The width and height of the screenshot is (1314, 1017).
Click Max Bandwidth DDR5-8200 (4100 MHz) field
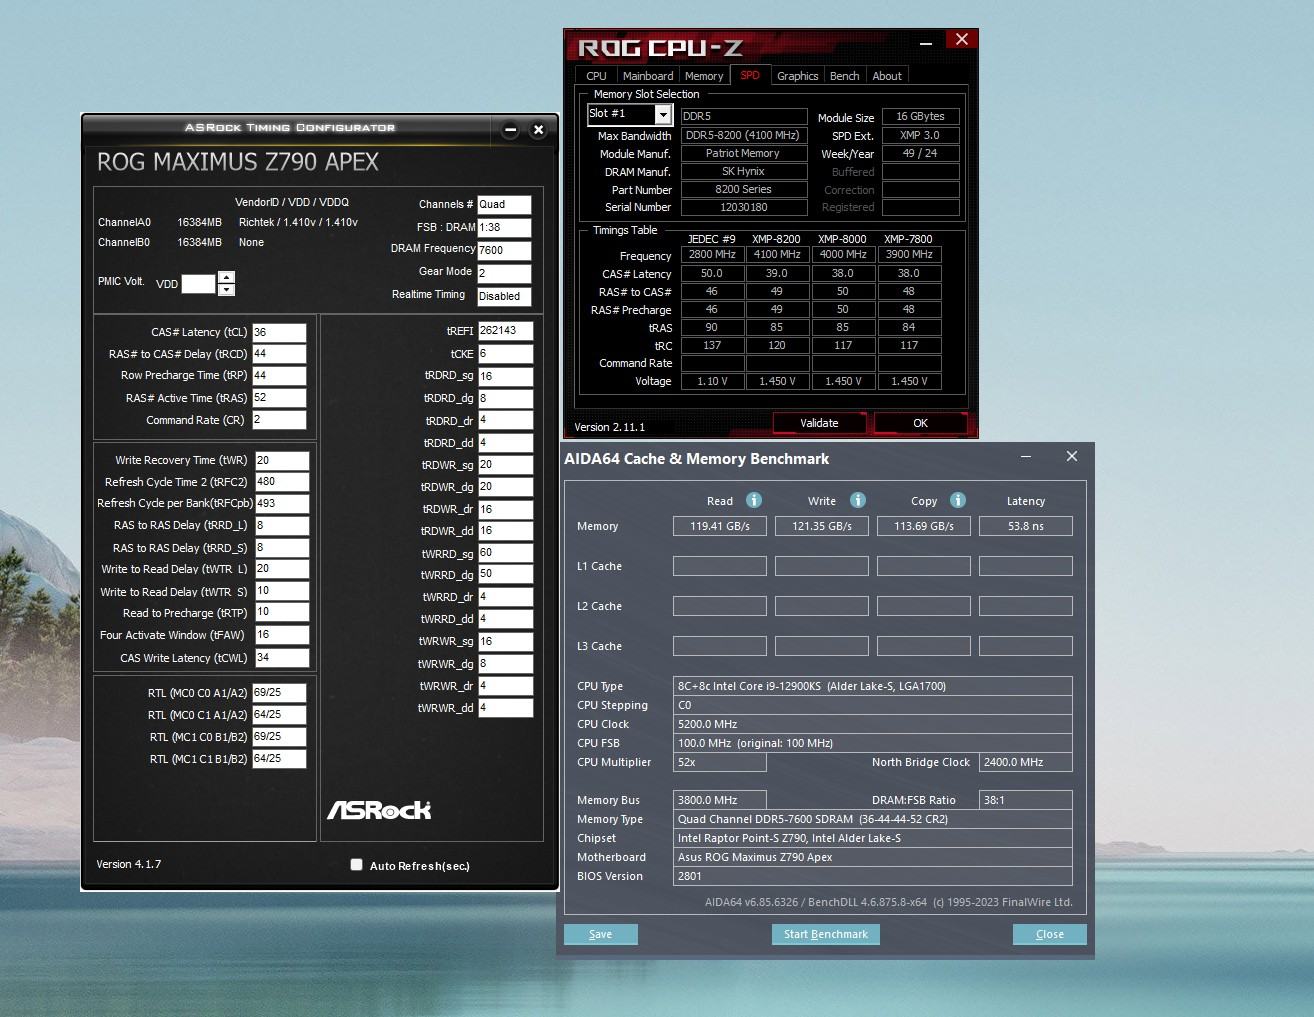coord(744,135)
